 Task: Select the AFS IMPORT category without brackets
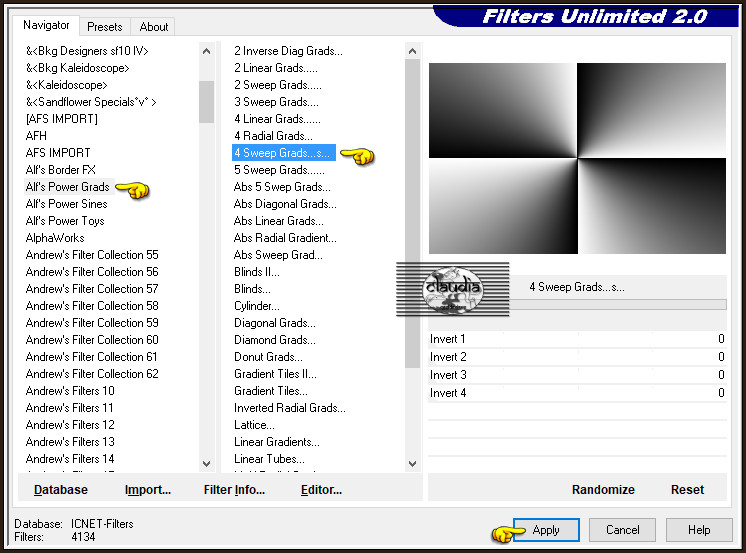(58, 153)
